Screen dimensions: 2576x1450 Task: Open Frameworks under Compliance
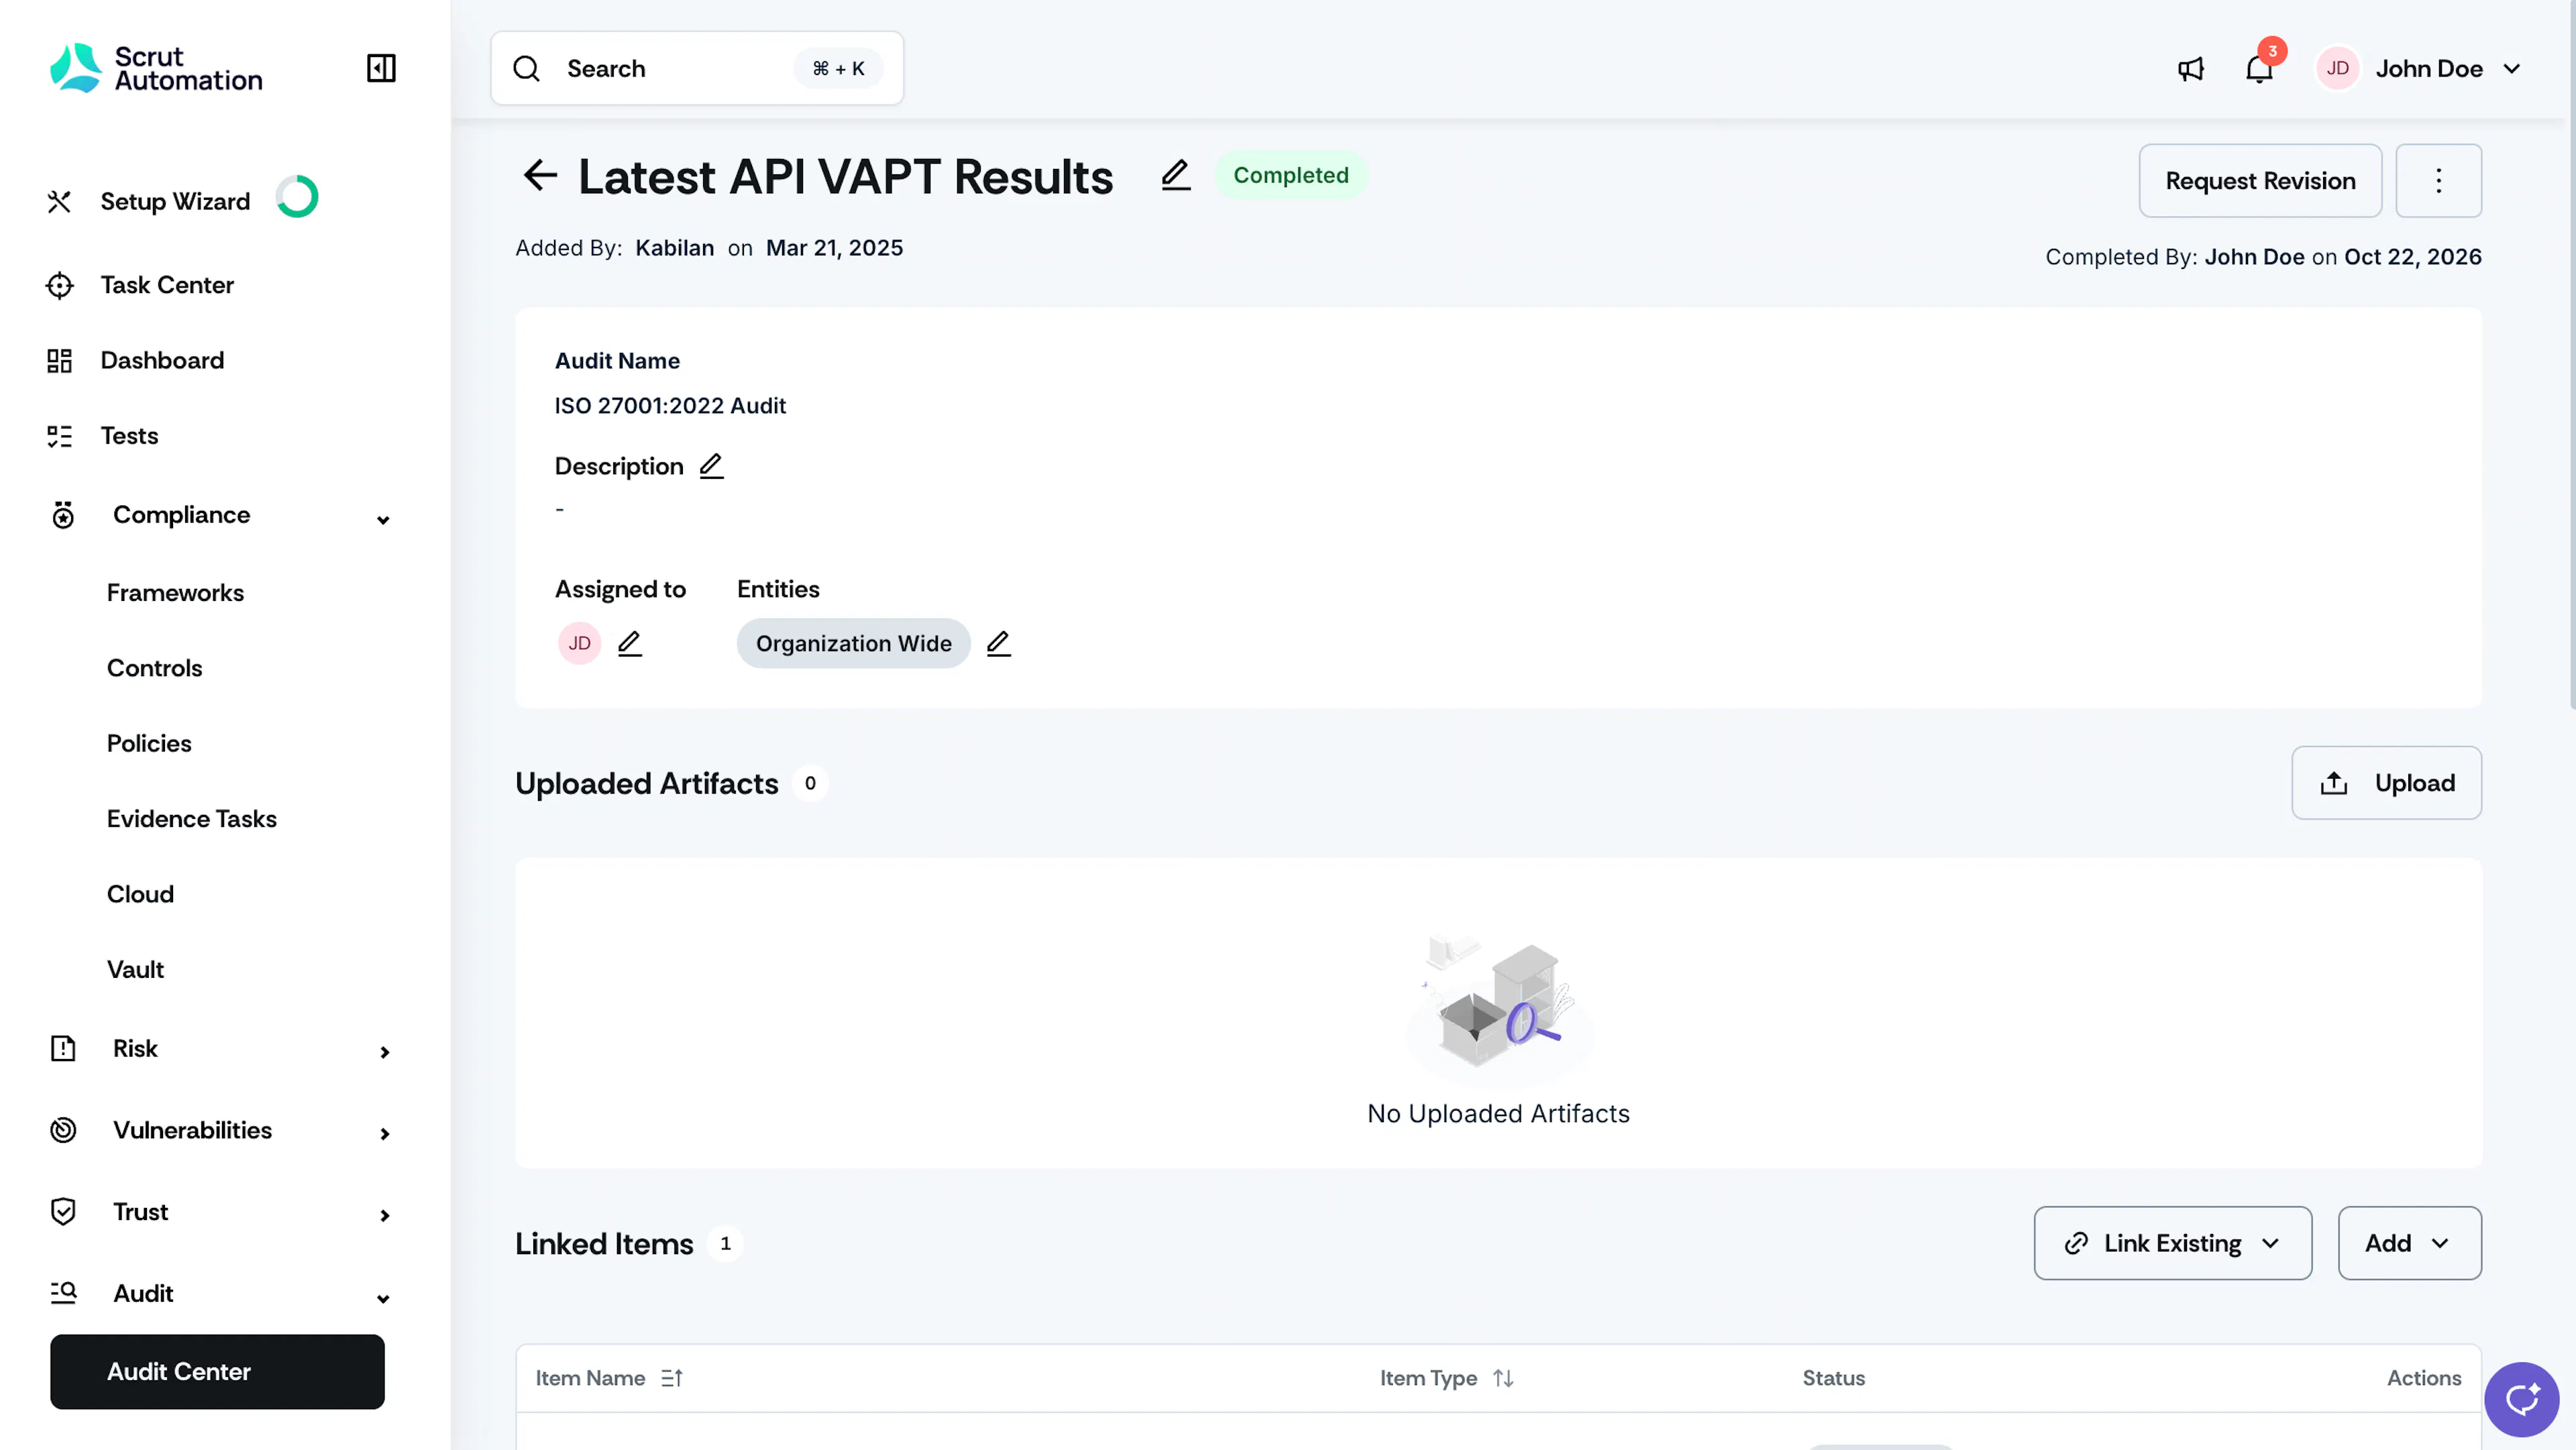pyautogui.click(x=175, y=593)
